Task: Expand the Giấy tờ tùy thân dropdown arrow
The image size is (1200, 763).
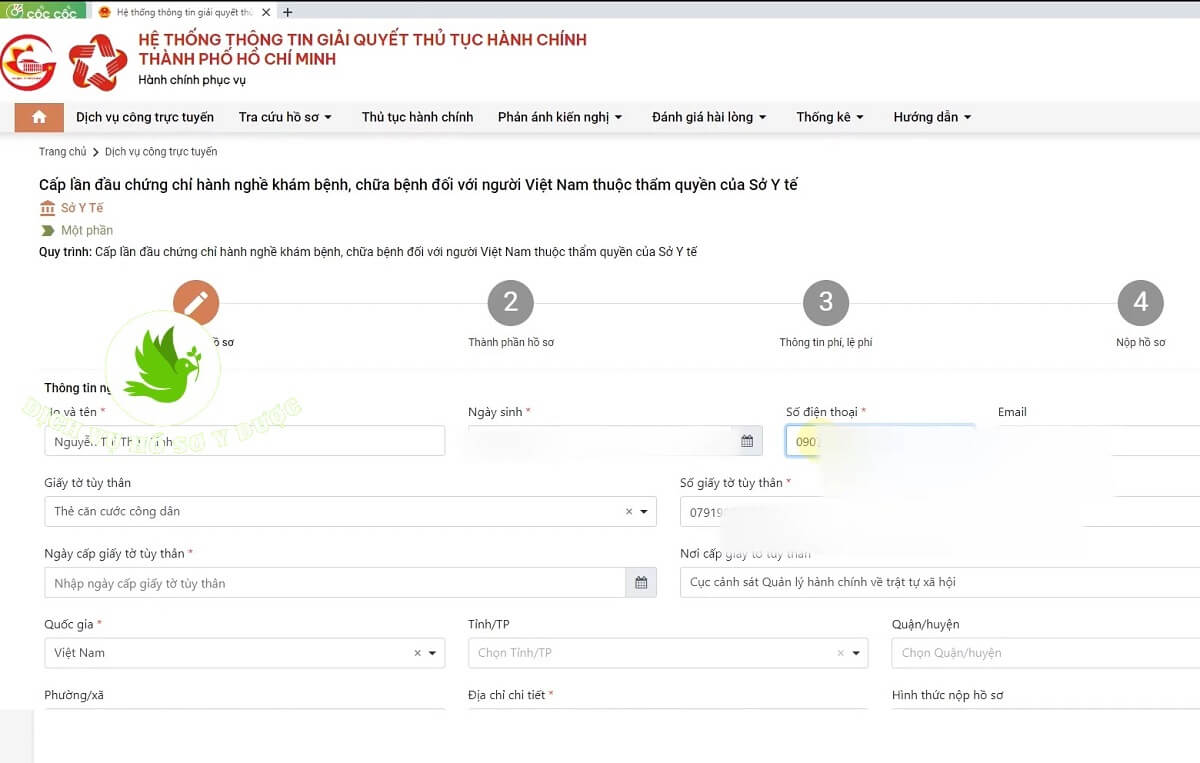Action: point(645,512)
